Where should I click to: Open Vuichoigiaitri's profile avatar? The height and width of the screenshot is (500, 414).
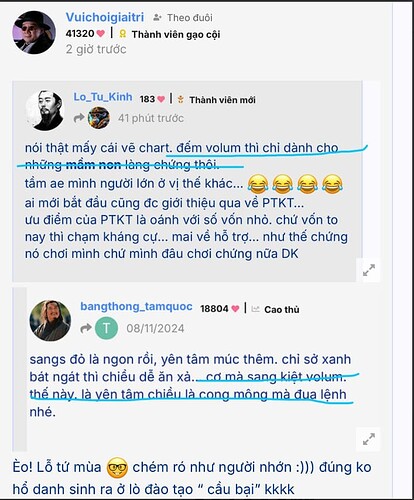tap(34, 33)
